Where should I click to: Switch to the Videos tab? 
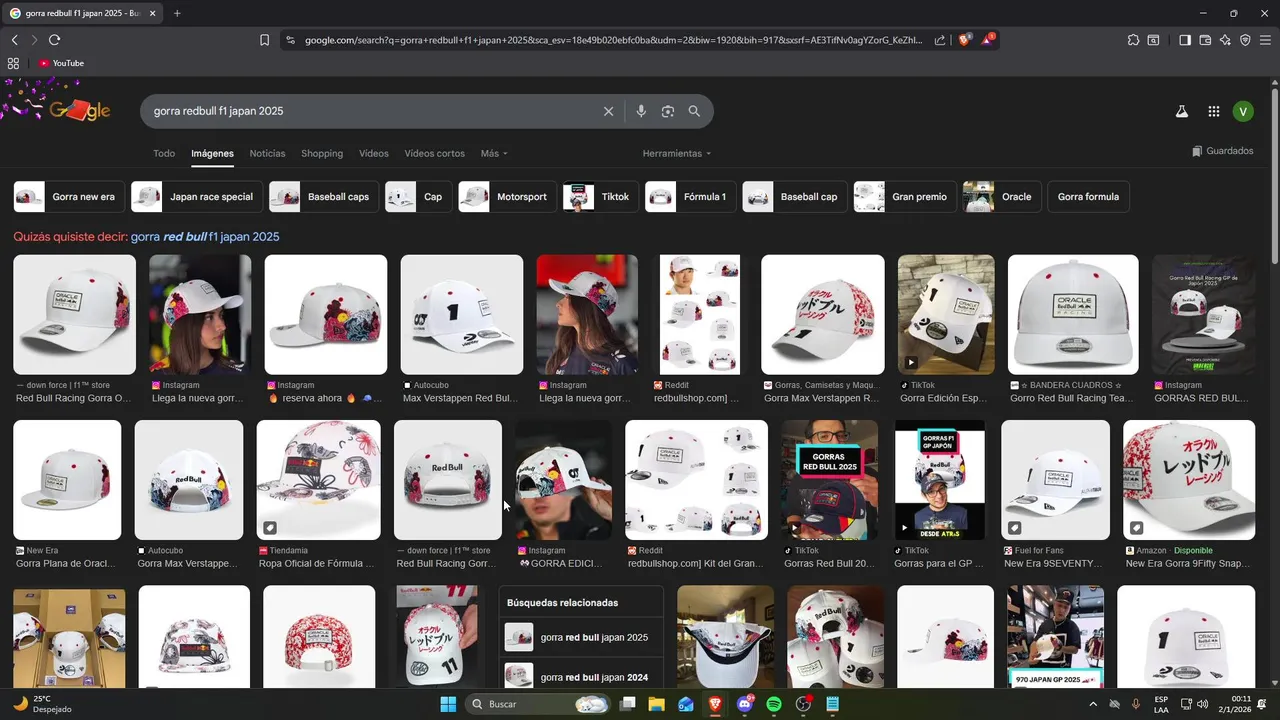(x=374, y=154)
